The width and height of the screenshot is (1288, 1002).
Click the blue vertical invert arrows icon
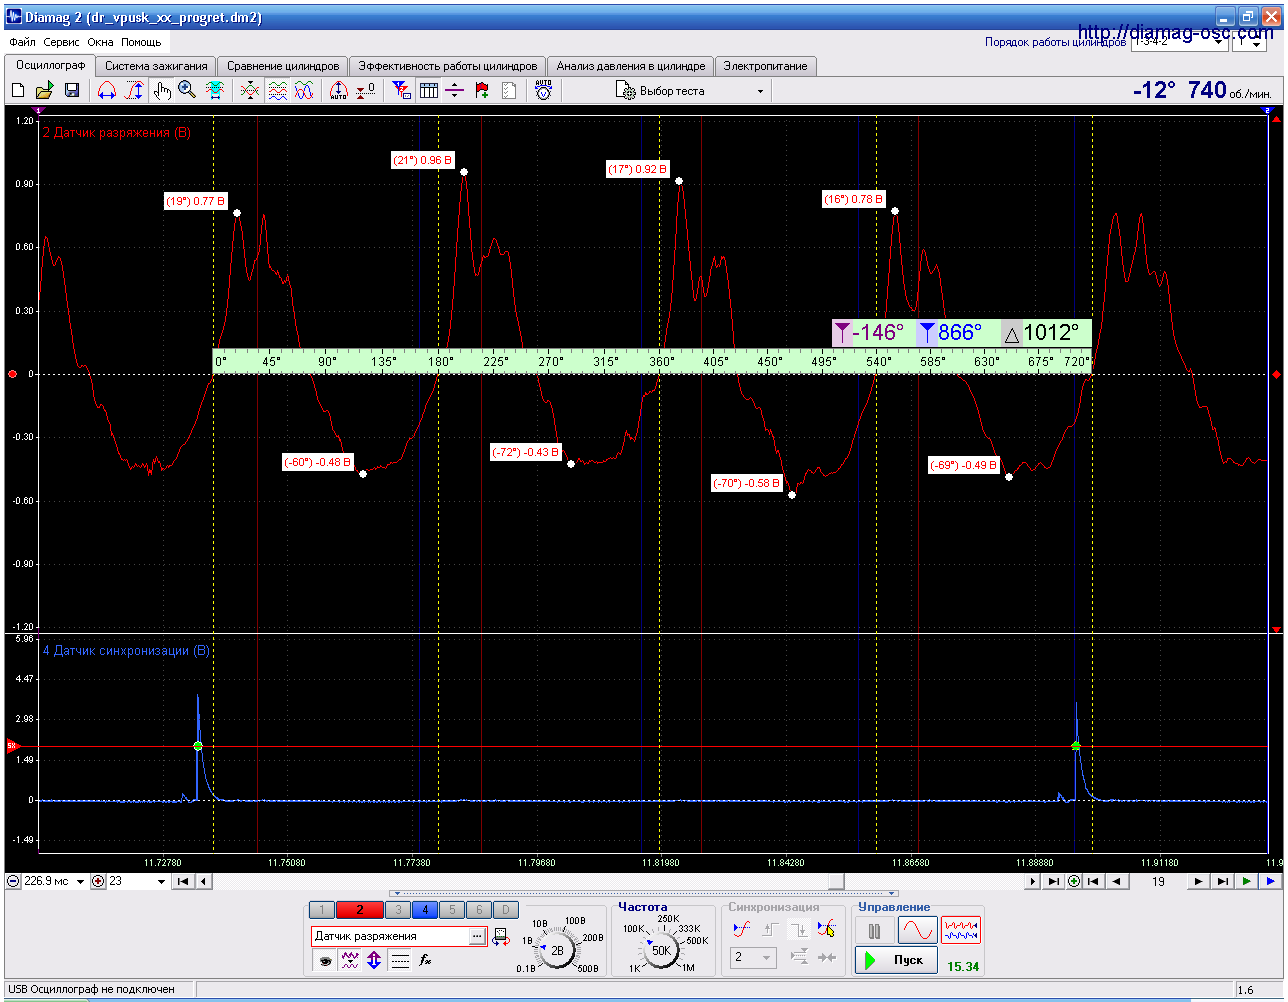374,961
